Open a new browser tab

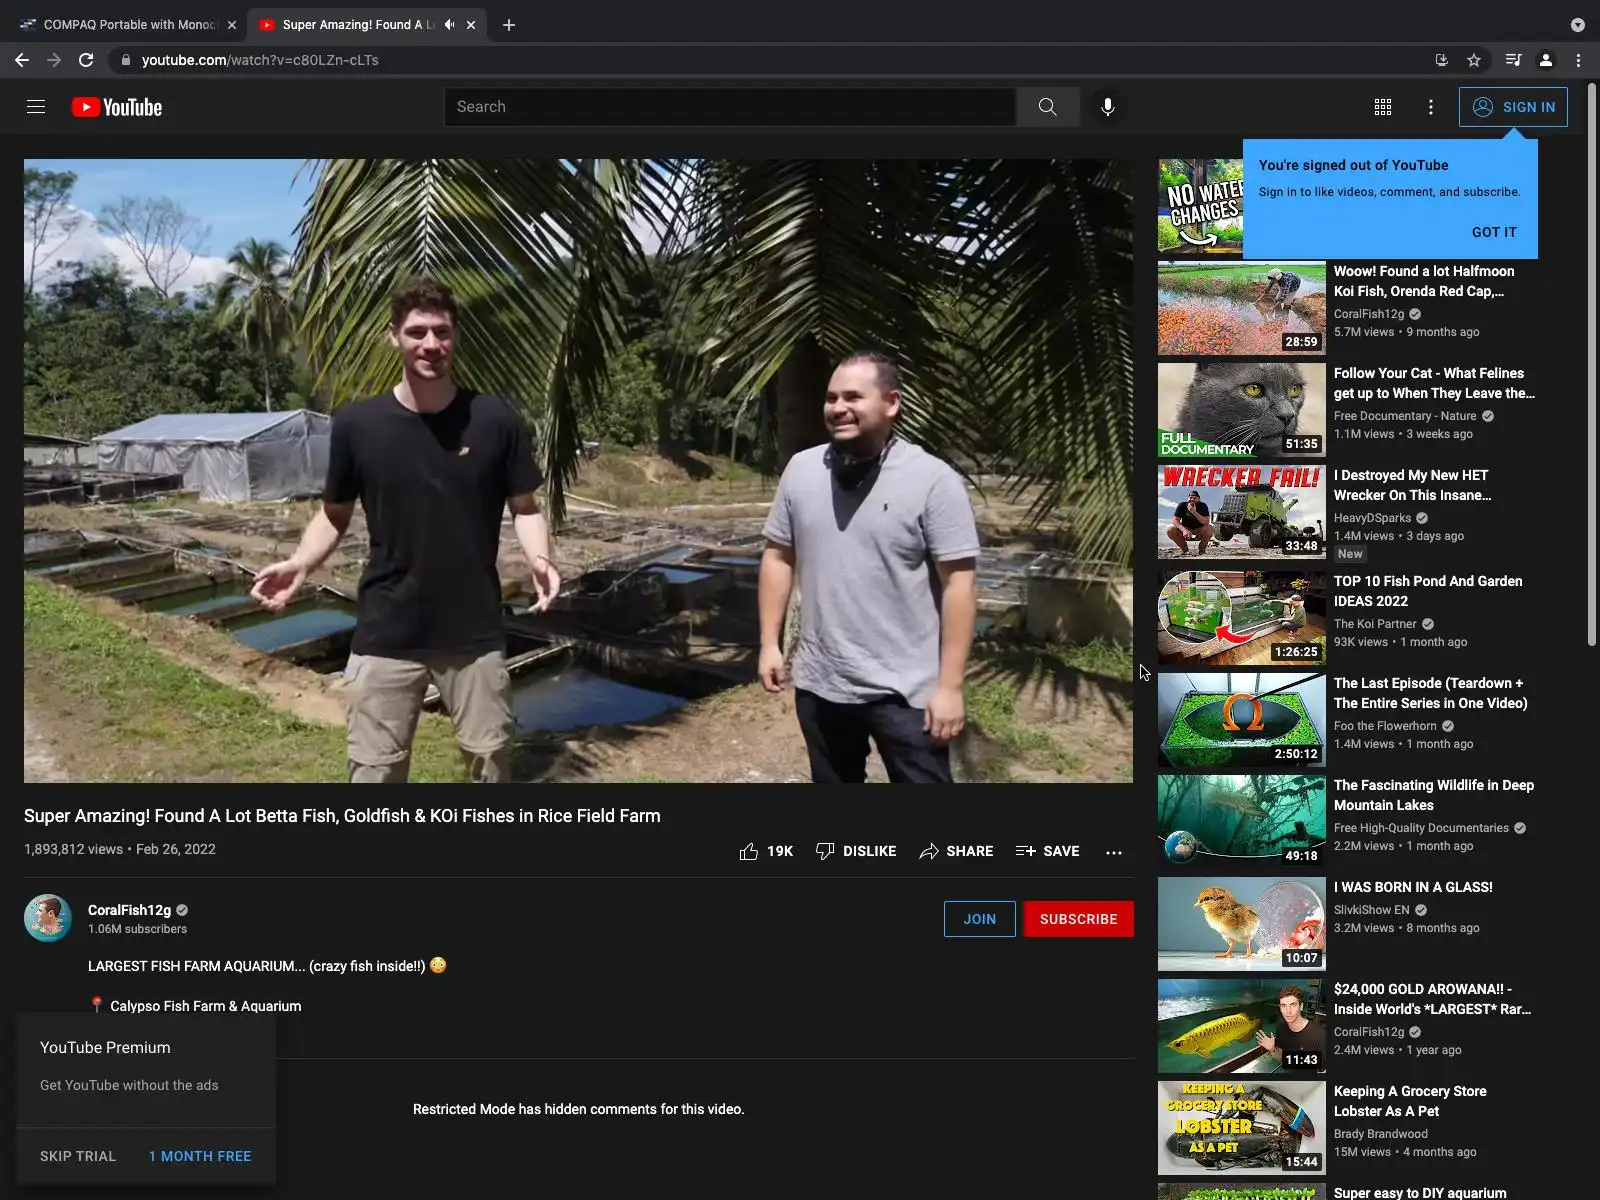tap(509, 25)
